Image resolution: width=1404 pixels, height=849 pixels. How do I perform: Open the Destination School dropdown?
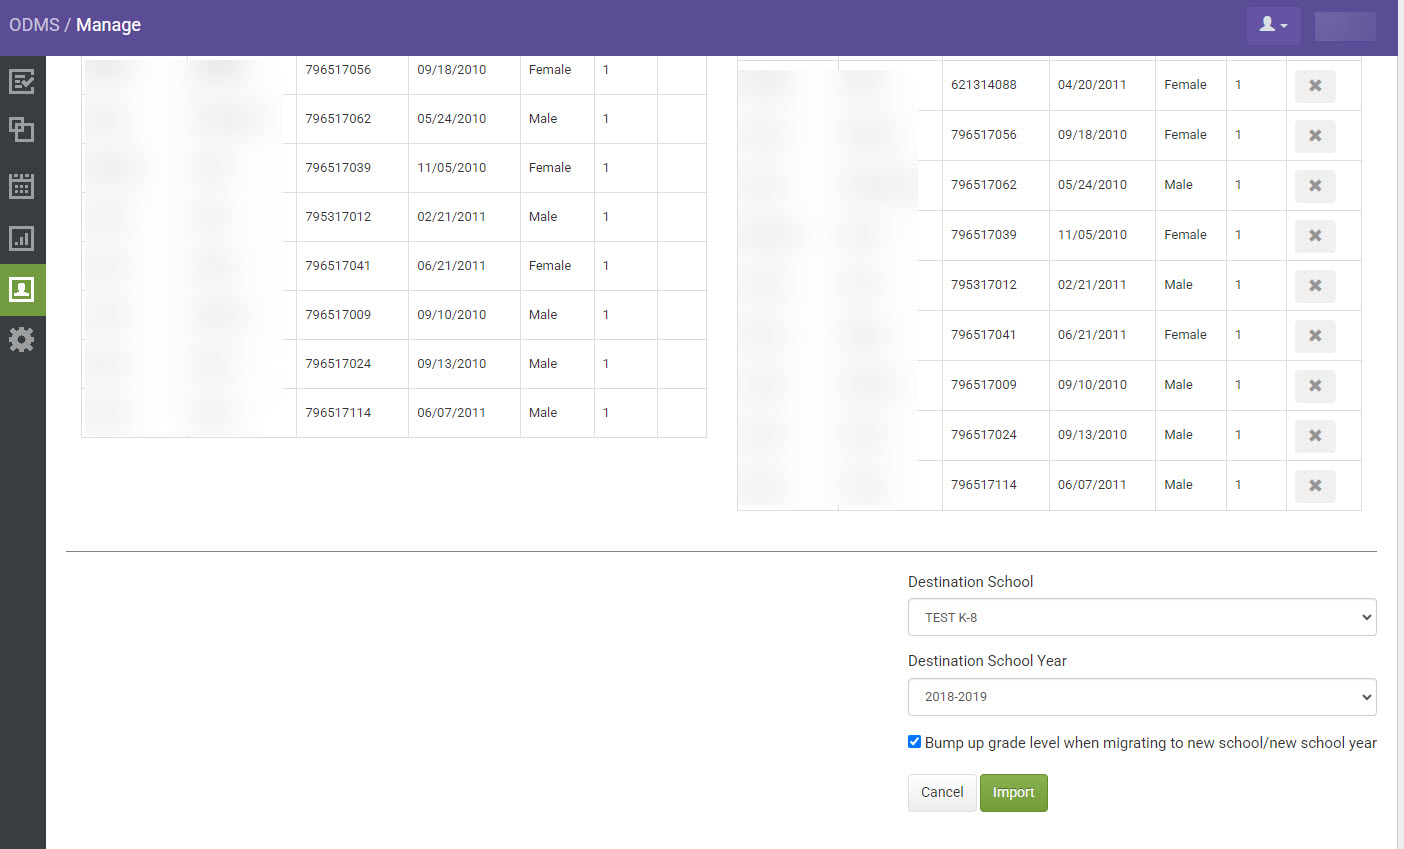[1142, 617]
